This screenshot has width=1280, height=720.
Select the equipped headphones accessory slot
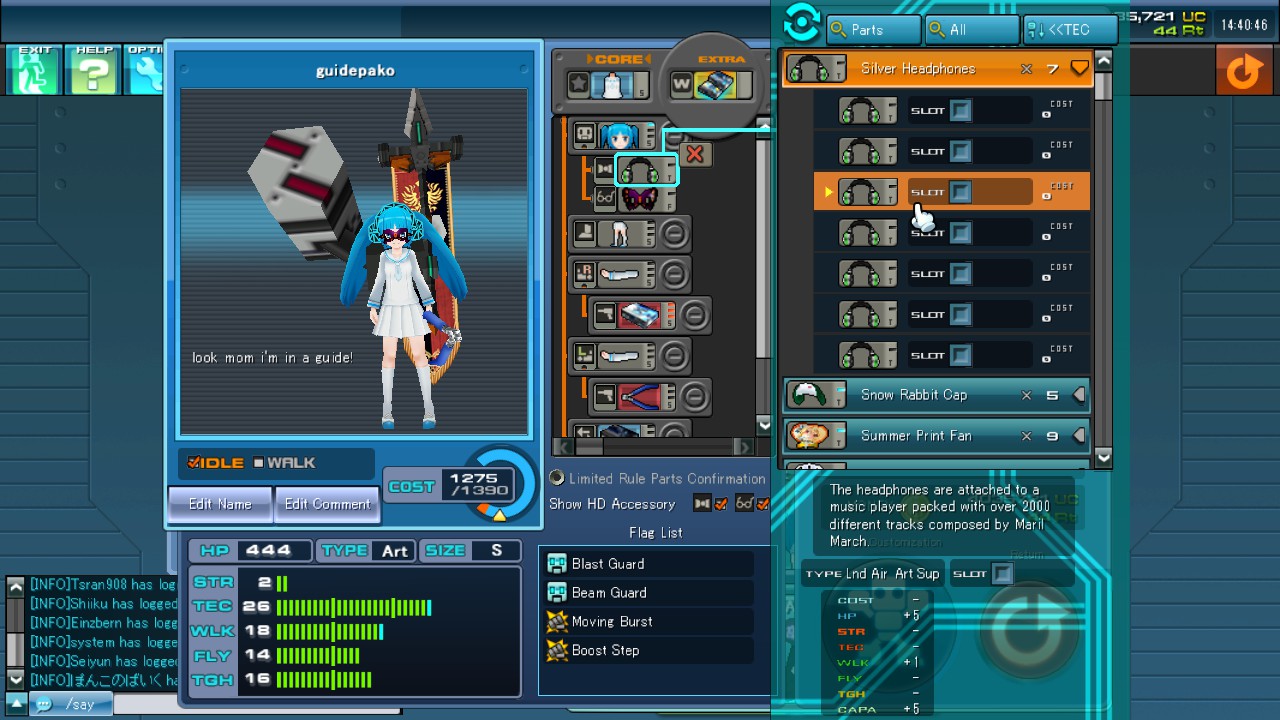[645, 170]
